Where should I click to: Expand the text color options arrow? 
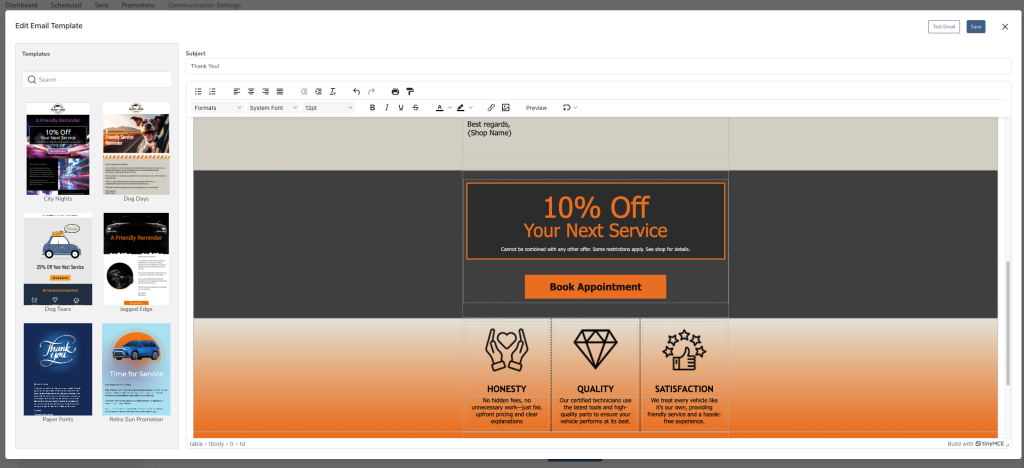click(x=449, y=108)
